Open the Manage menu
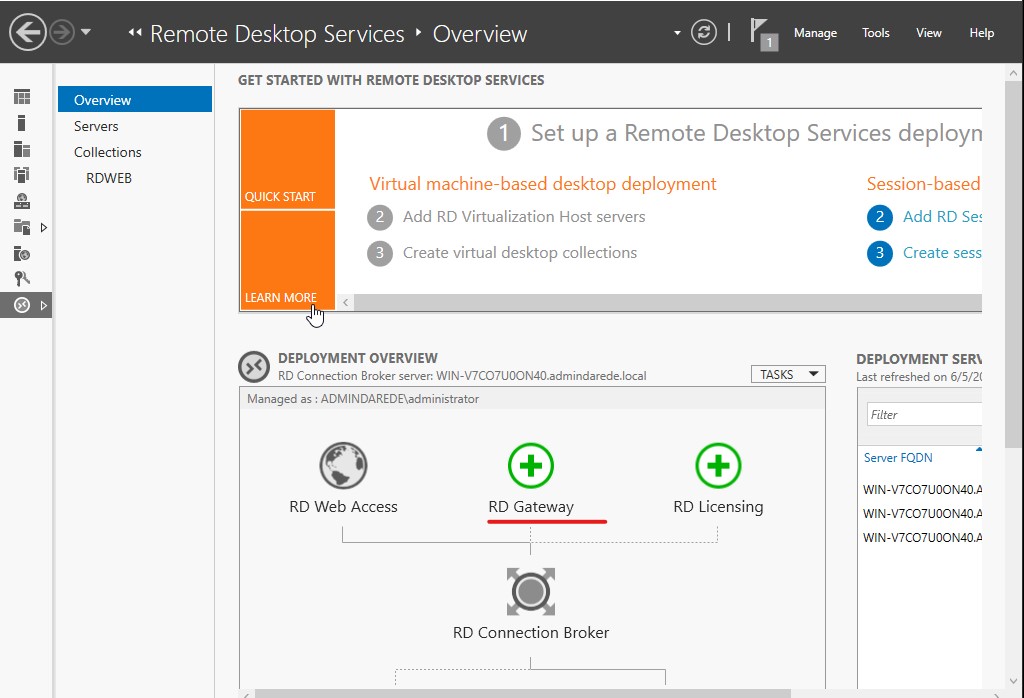This screenshot has width=1024, height=698. pyautogui.click(x=815, y=33)
